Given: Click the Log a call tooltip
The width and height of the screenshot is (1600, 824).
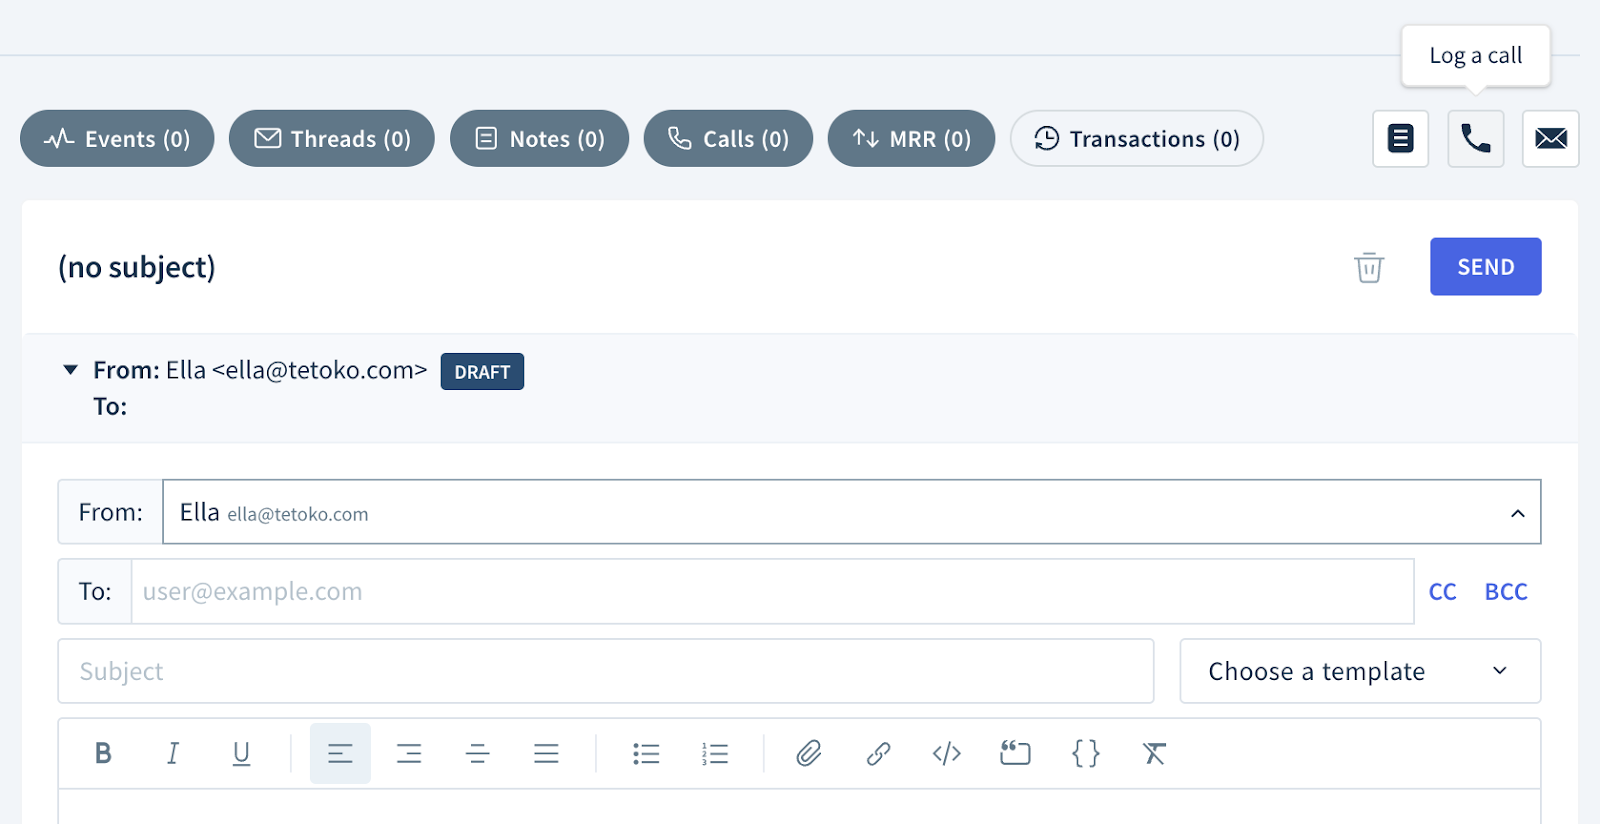Looking at the screenshot, I should [x=1476, y=56].
